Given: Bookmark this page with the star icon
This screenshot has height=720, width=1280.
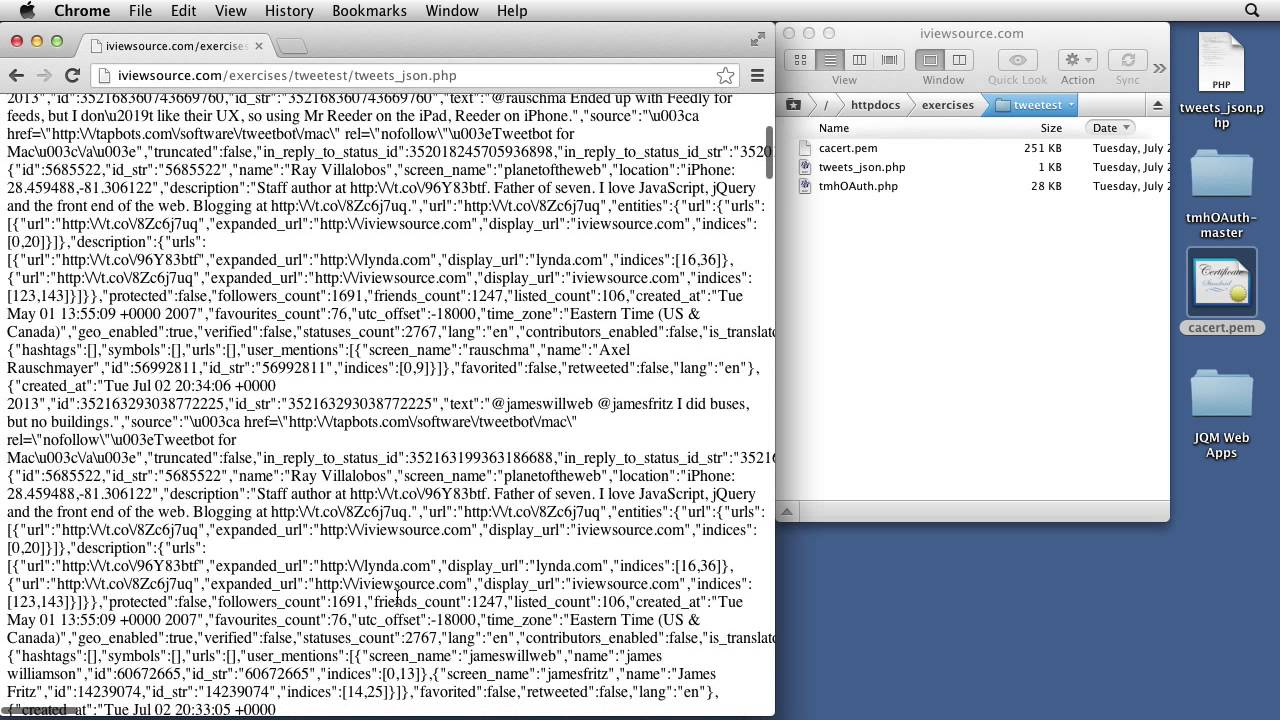Looking at the screenshot, I should pos(726,75).
